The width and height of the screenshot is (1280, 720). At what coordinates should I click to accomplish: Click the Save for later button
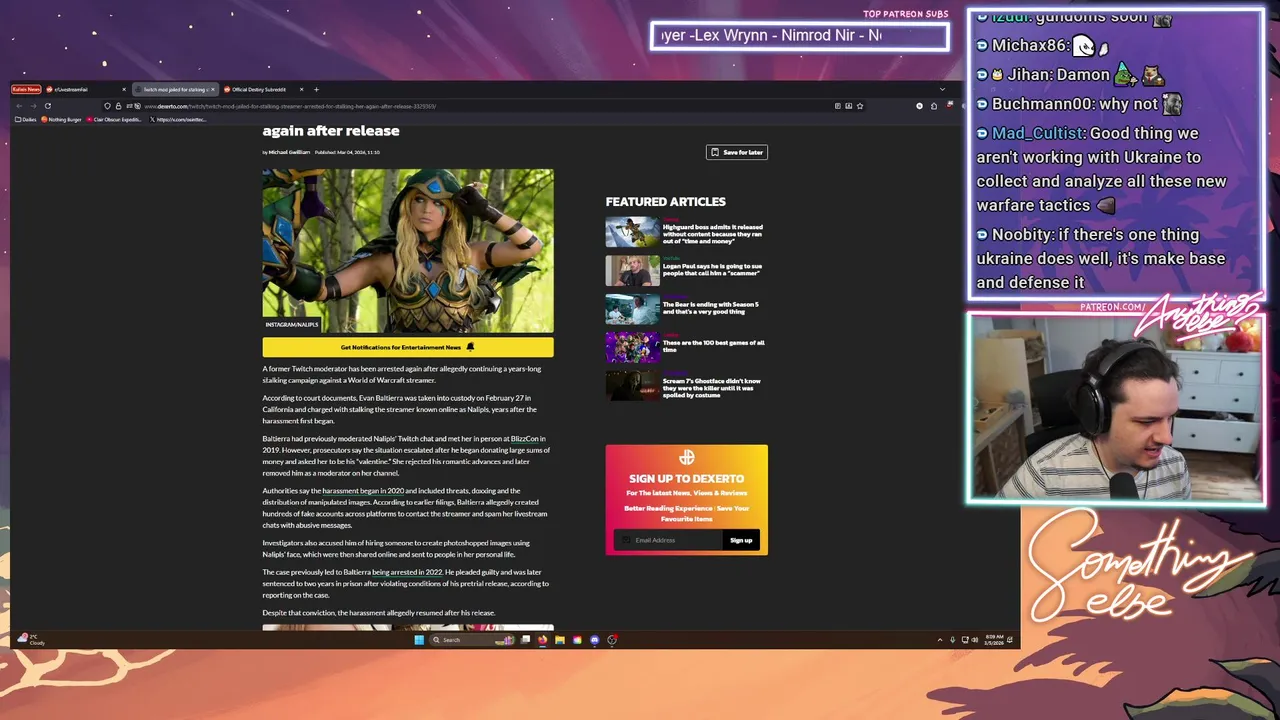click(737, 152)
